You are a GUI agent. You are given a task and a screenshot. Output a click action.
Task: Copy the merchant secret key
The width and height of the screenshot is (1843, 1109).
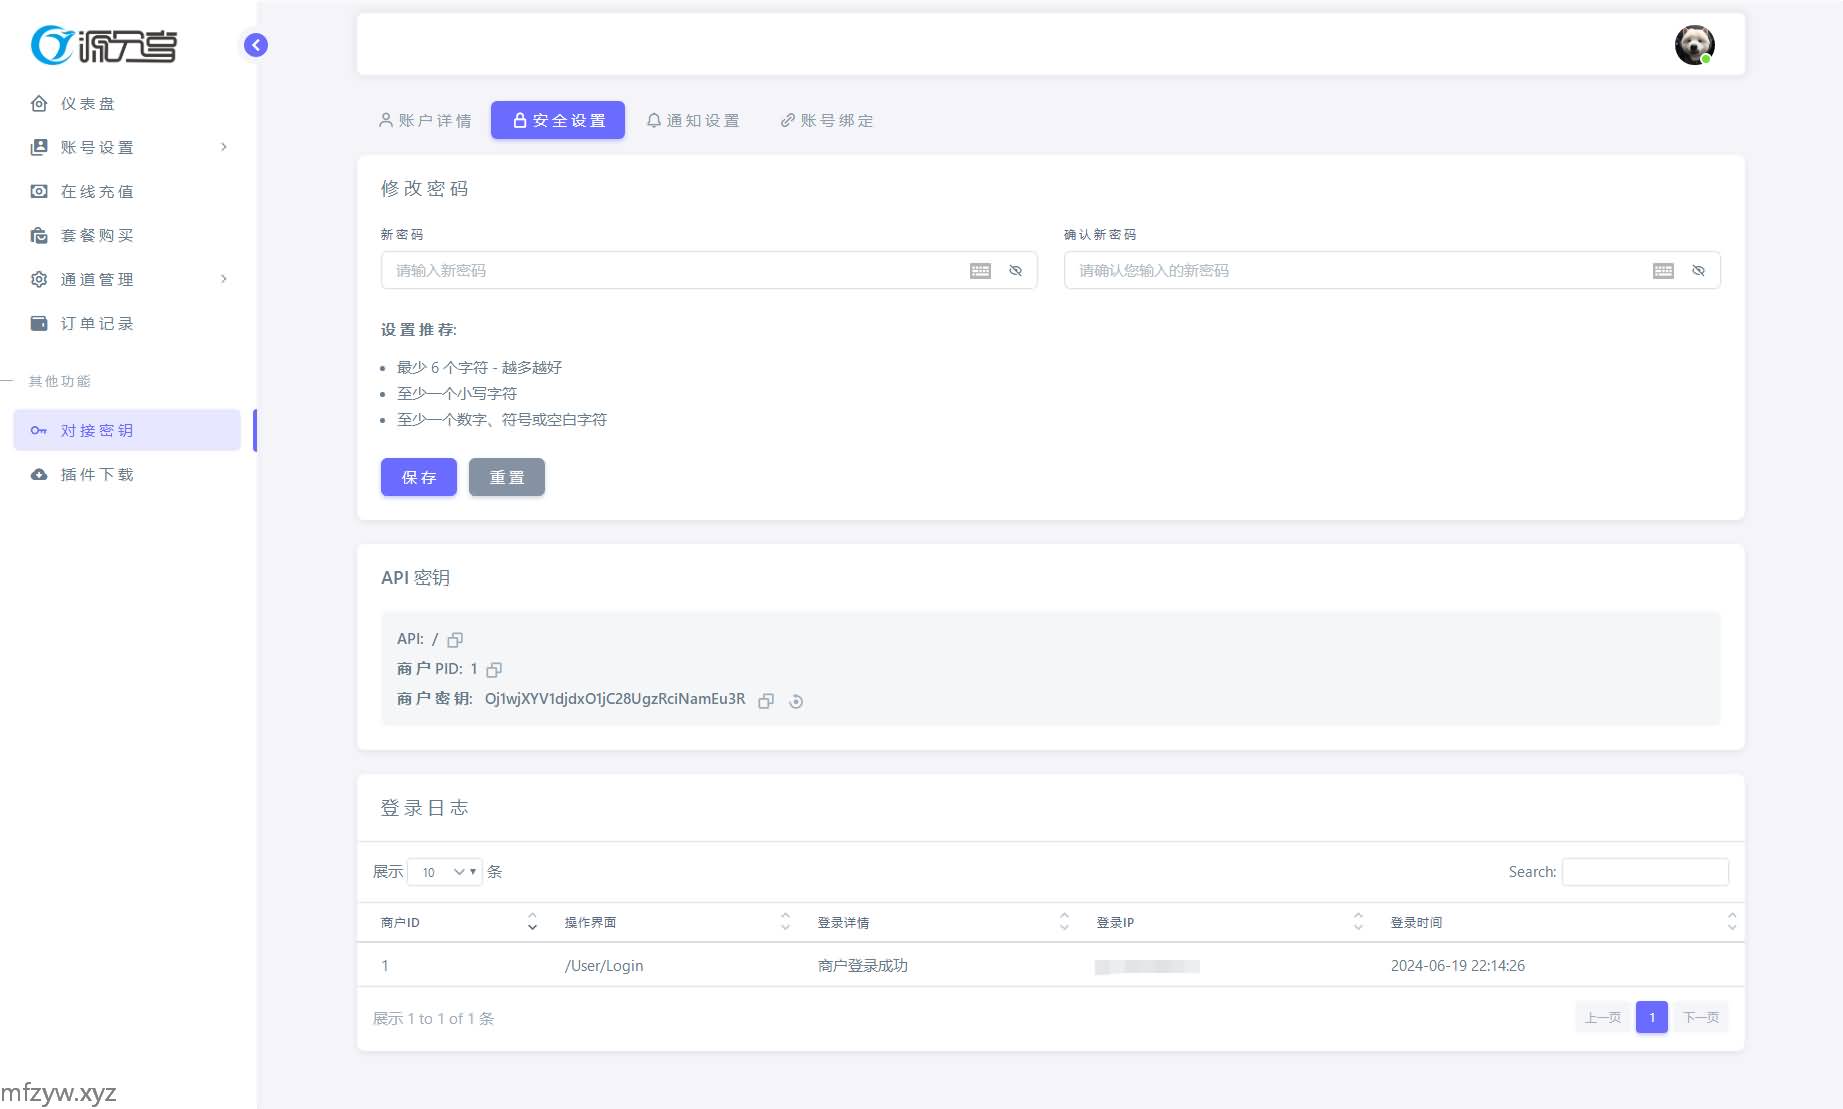click(x=766, y=701)
